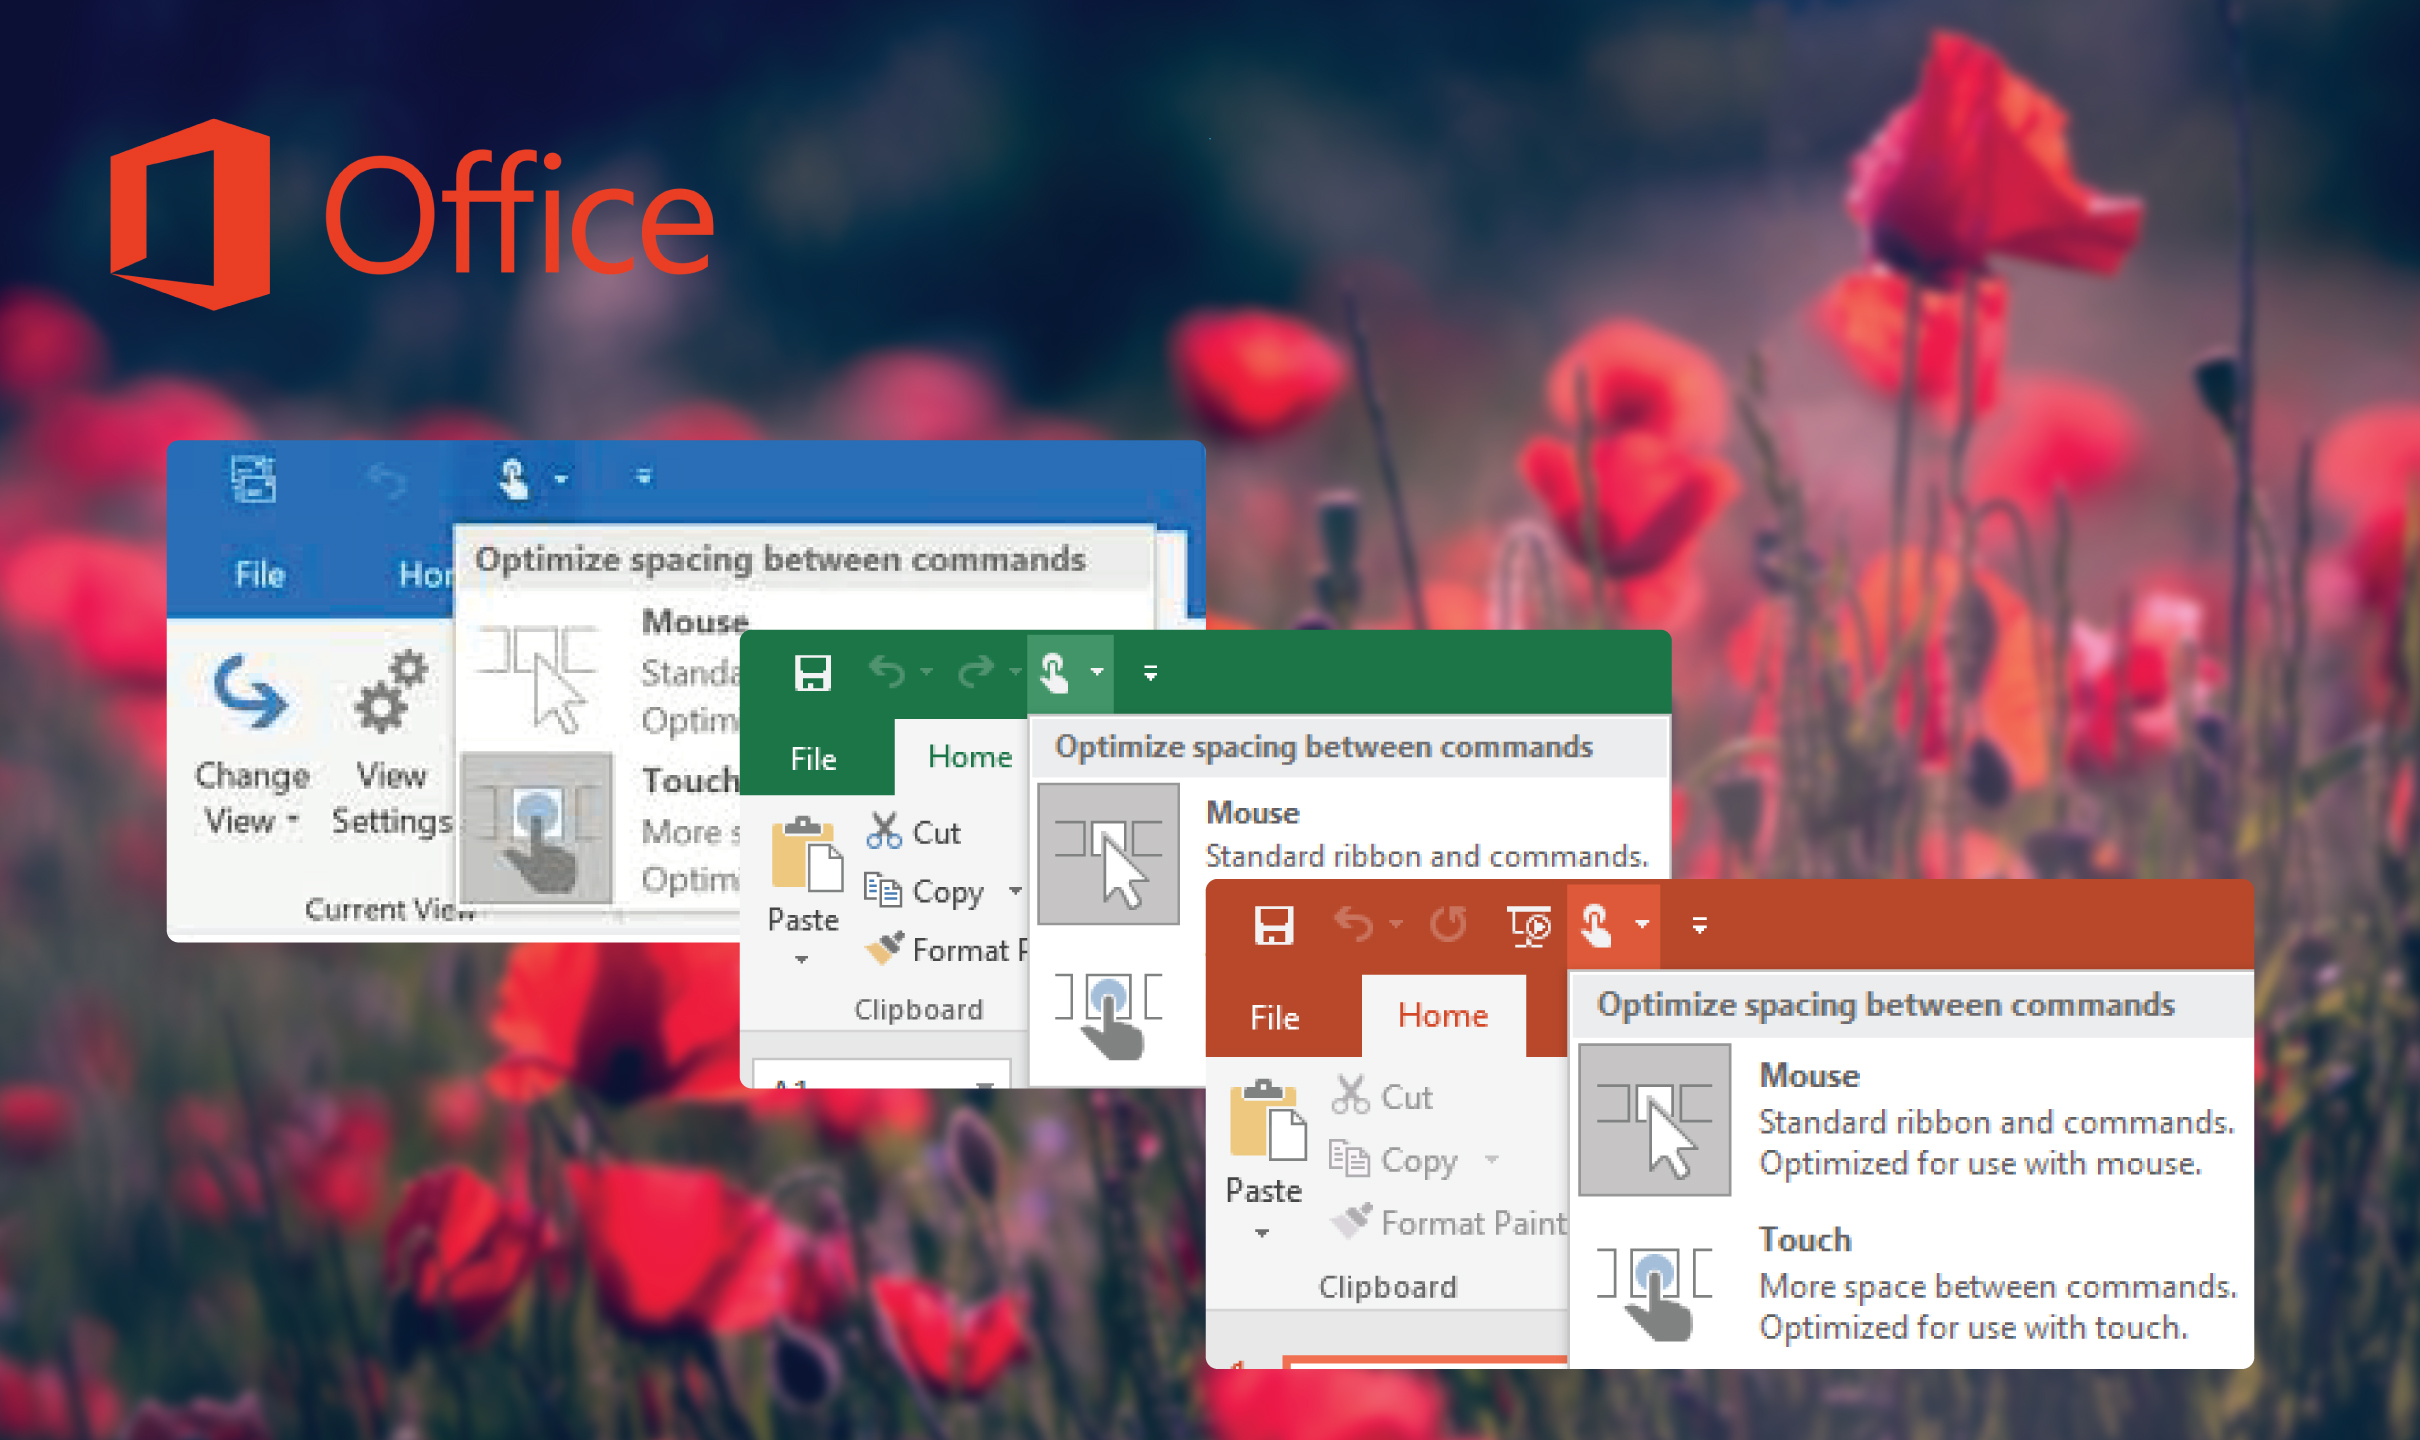This screenshot has width=2420, height=1440.
Task: Click Copy in Excel Clipboard group
Action: [924, 890]
